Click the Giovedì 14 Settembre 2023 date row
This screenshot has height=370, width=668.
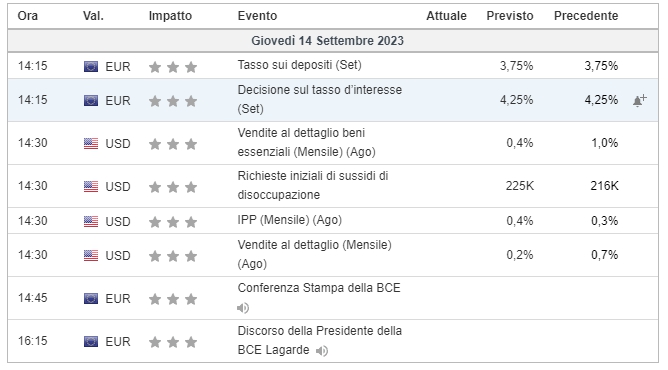tap(333, 41)
